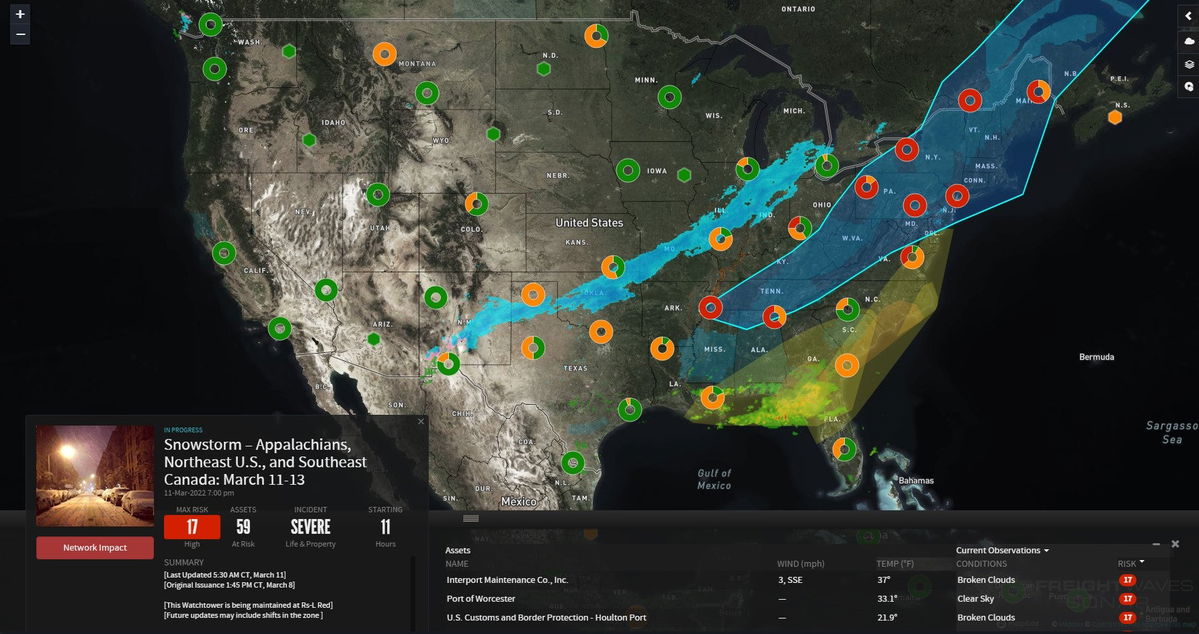Click the red ring marker in Arkansas
The width and height of the screenshot is (1199, 634).
coord(710,307)
